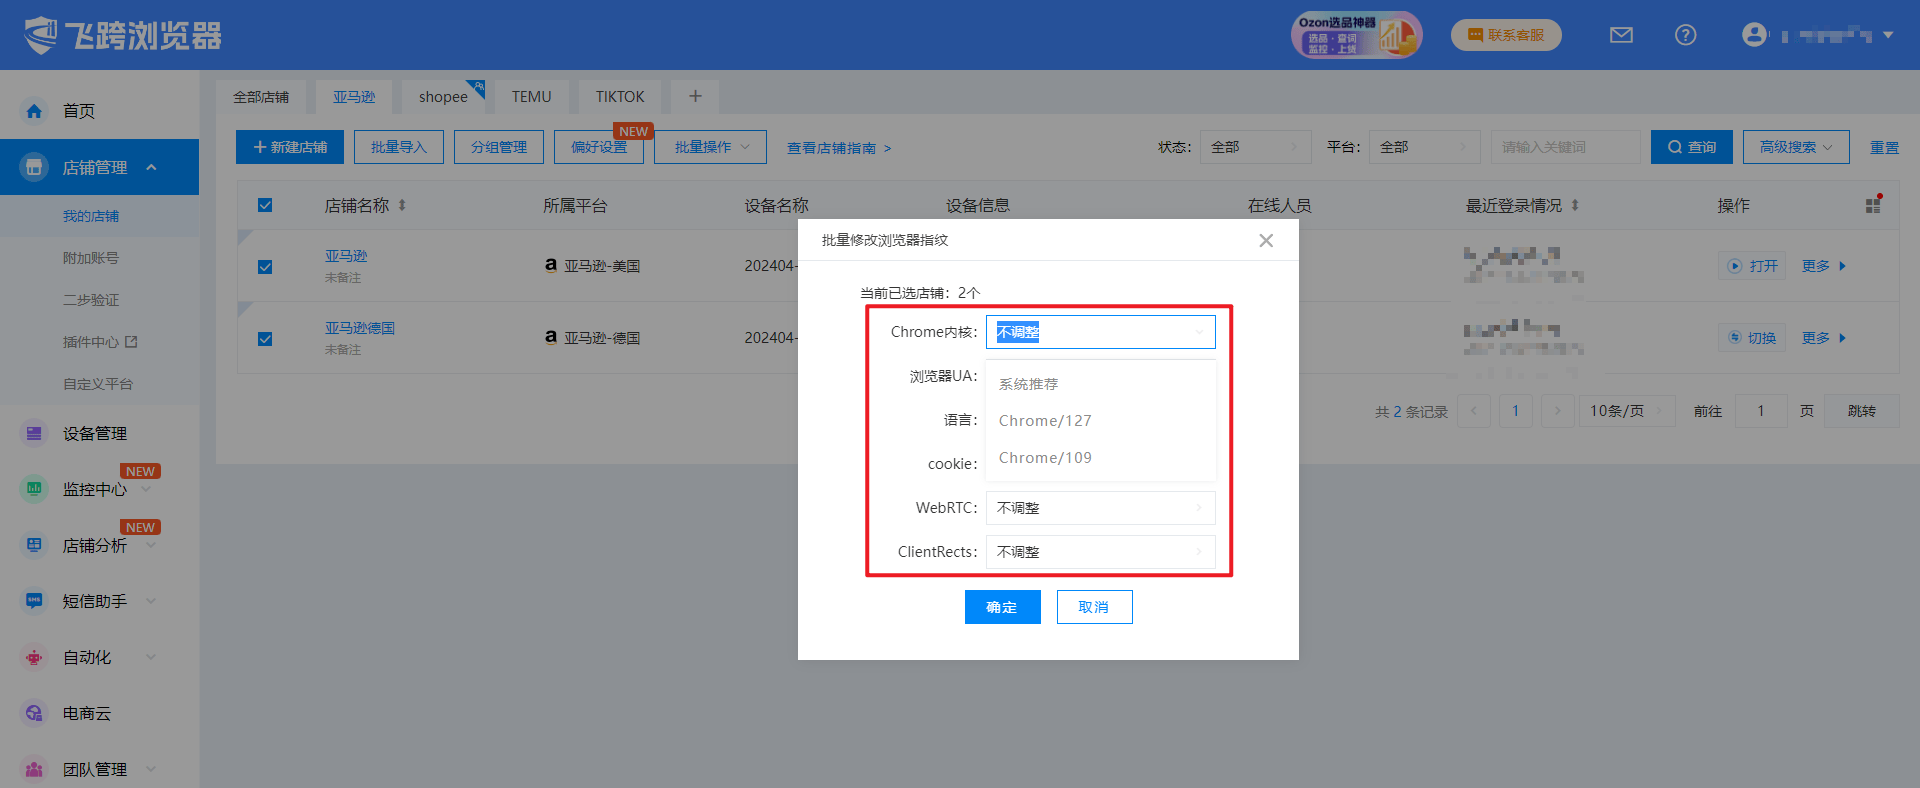Go to 首页 home in sidebar
Viewport: 1920px width, 788px height.
point(78,111)
